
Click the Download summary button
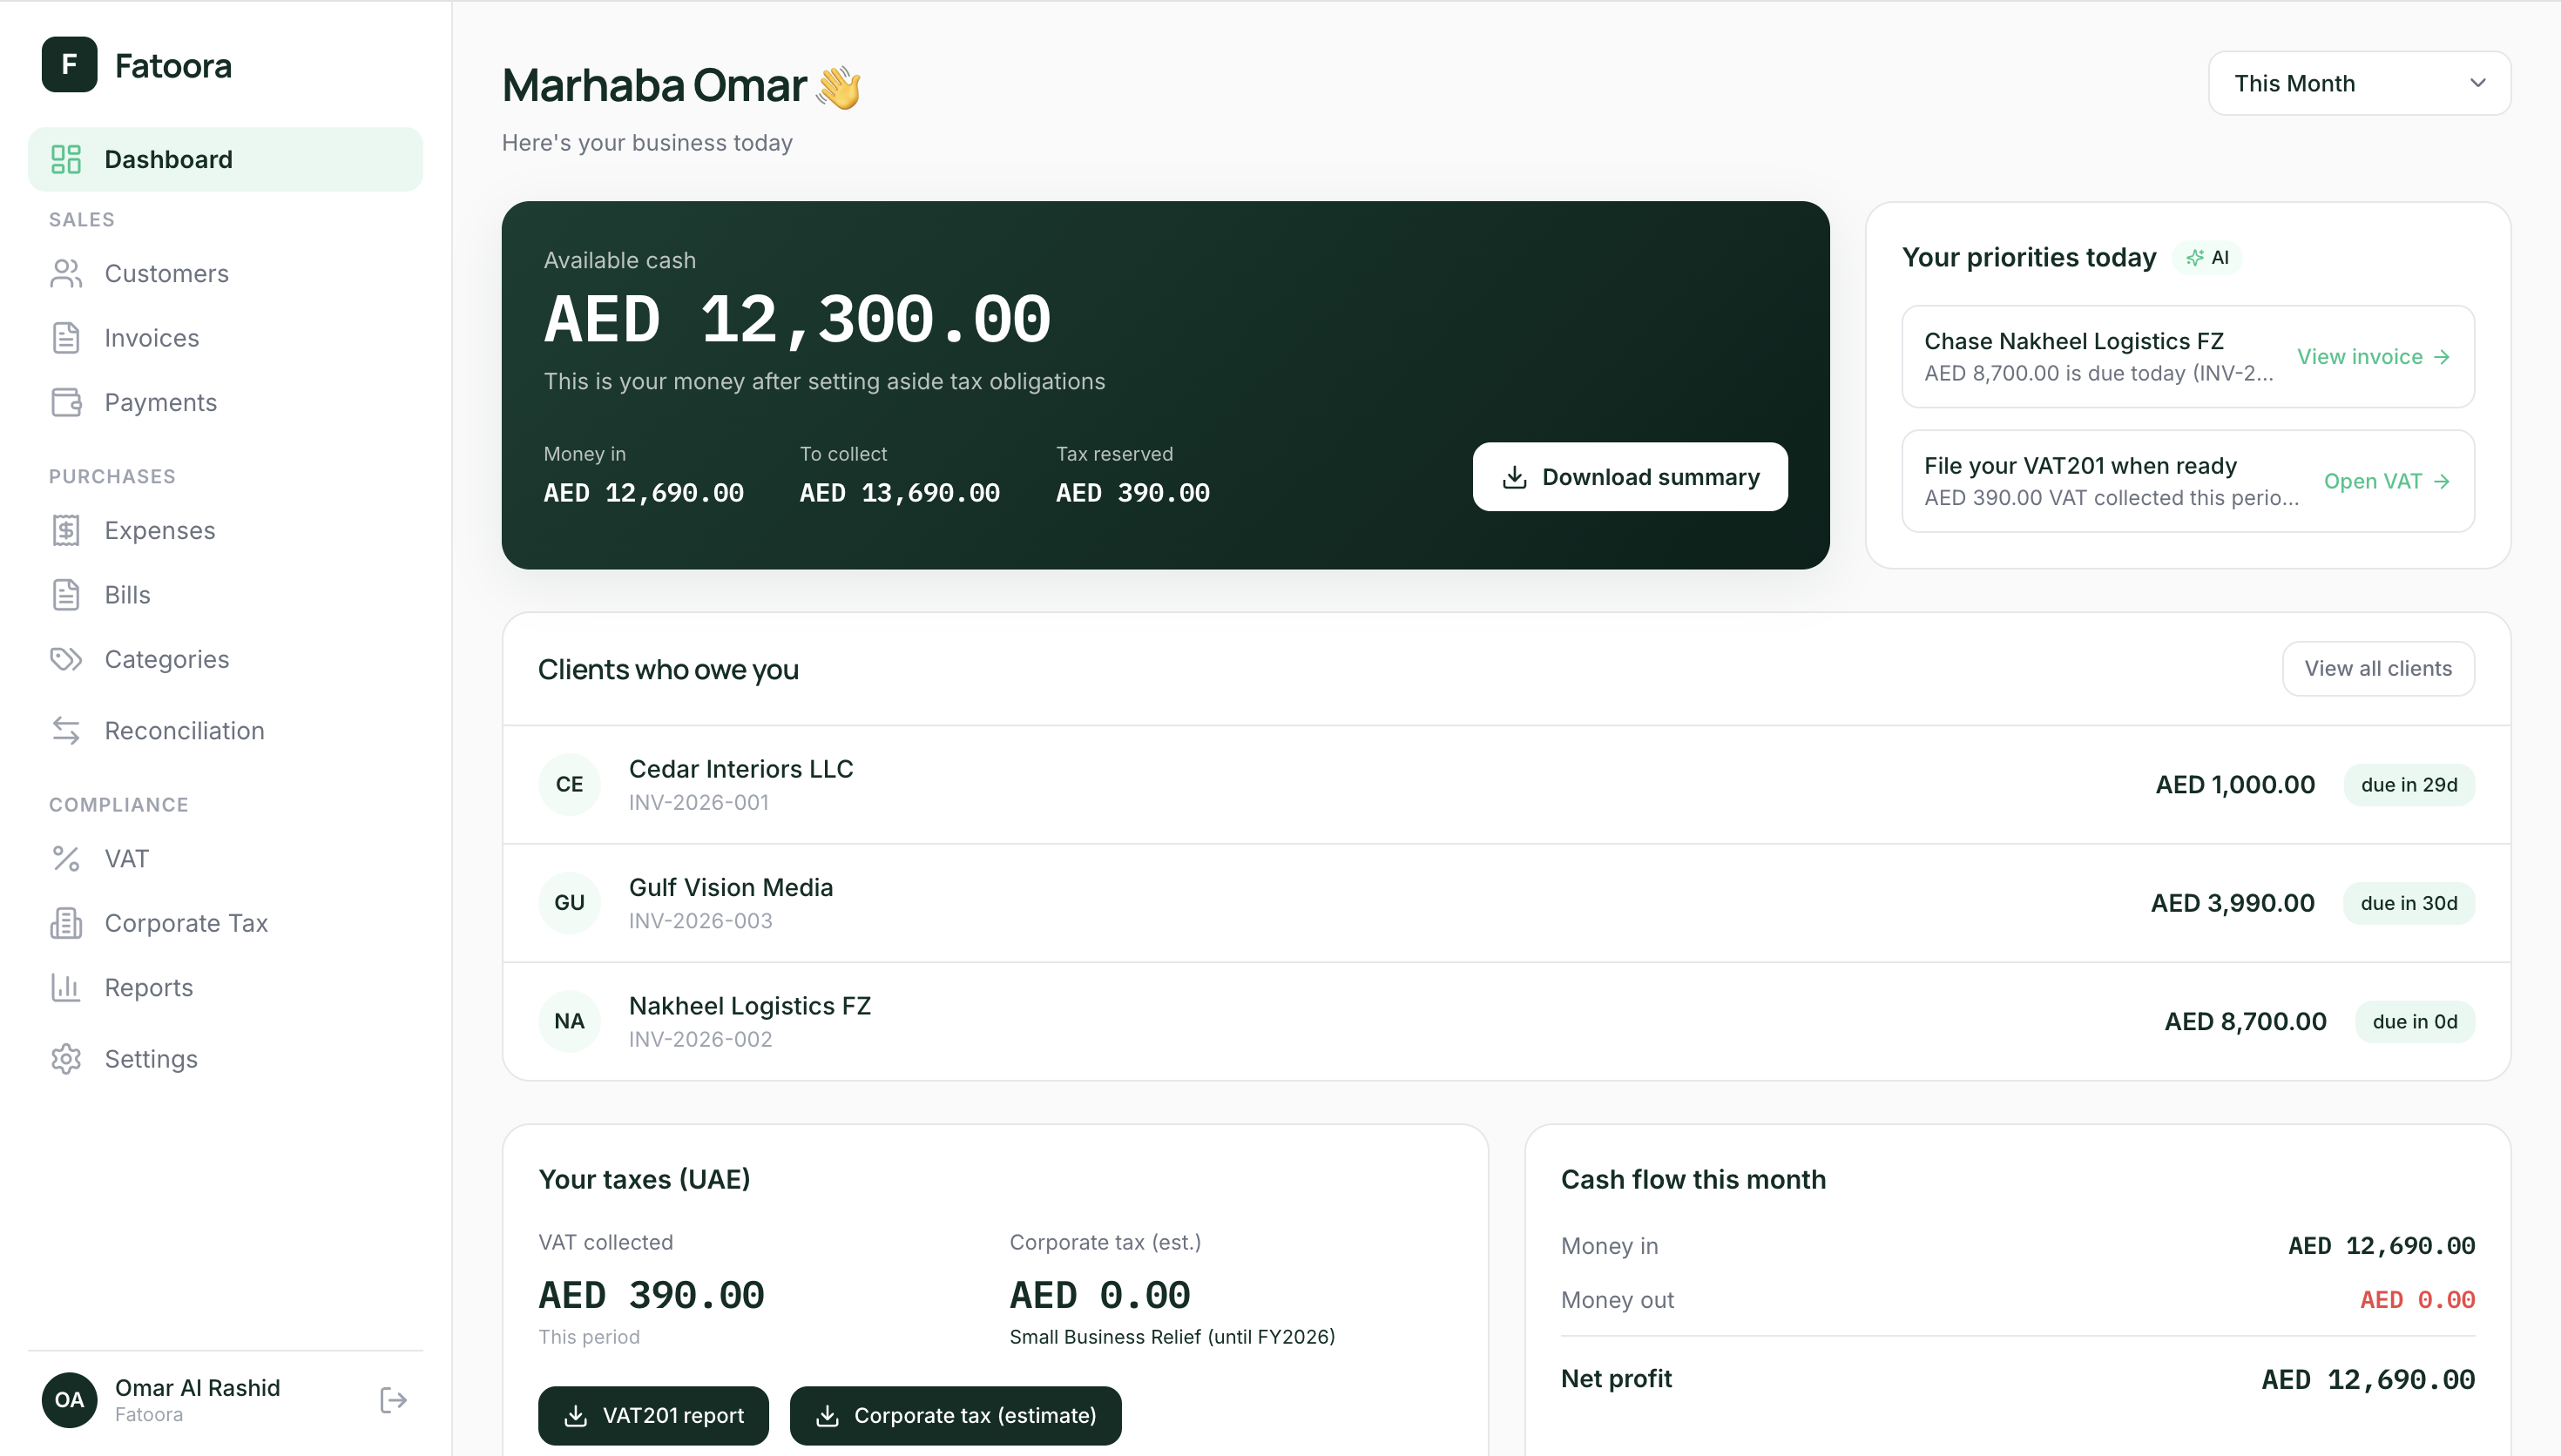click(x=1630, y=477)
